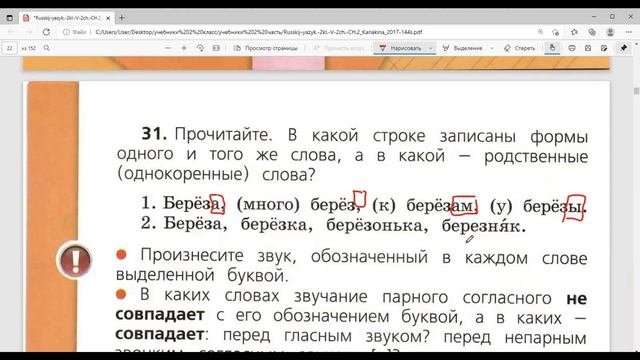Viewport: 640px width, 360px height.
Task: Select the Russkij-yazyk PDF tab
Action: [67, 18]
